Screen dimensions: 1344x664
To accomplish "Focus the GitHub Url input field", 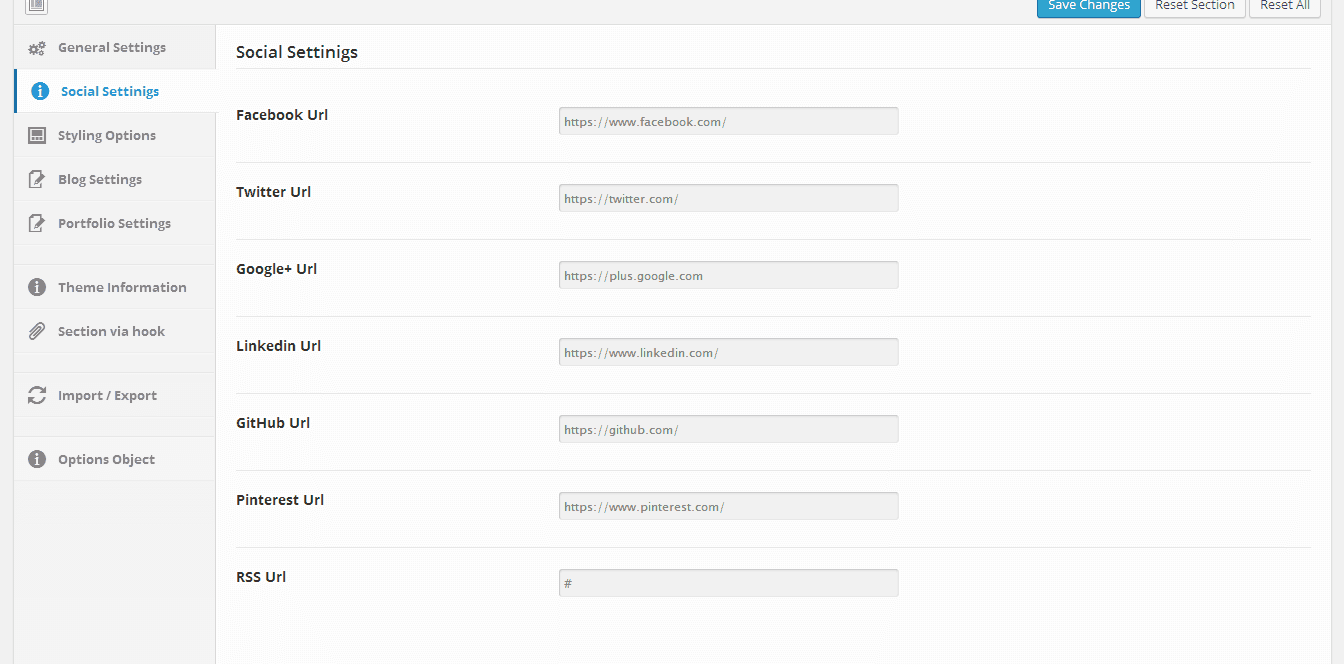I will tap(728, 429).
